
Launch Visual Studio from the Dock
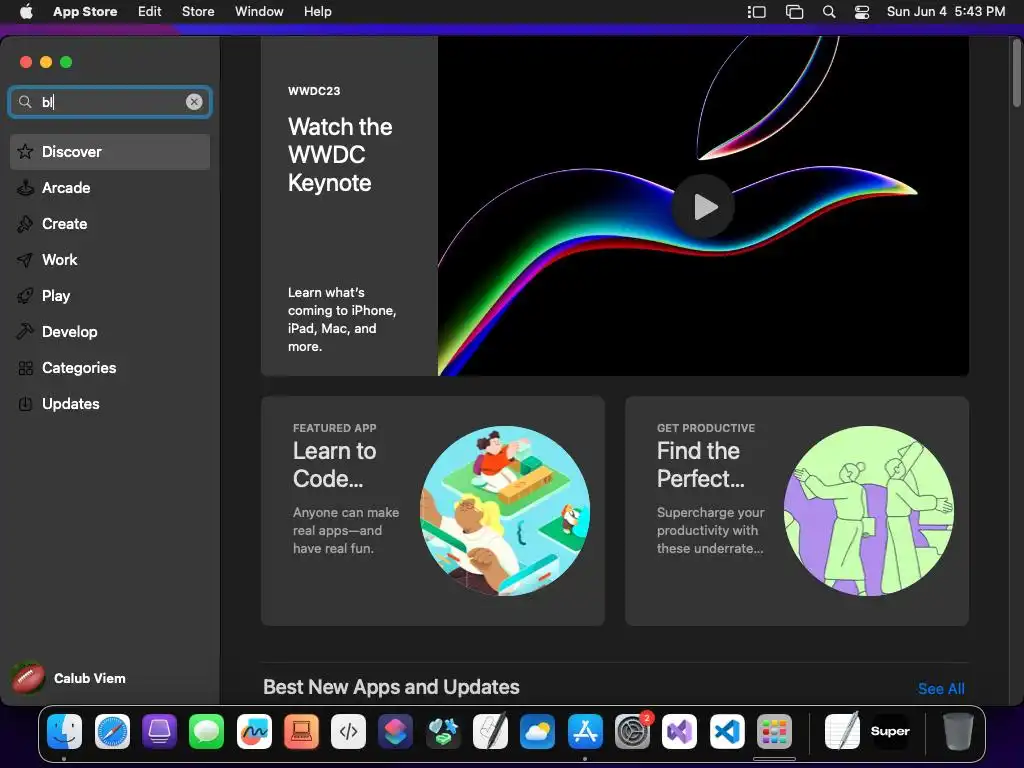pyautogui.click(x=679, y=731)
